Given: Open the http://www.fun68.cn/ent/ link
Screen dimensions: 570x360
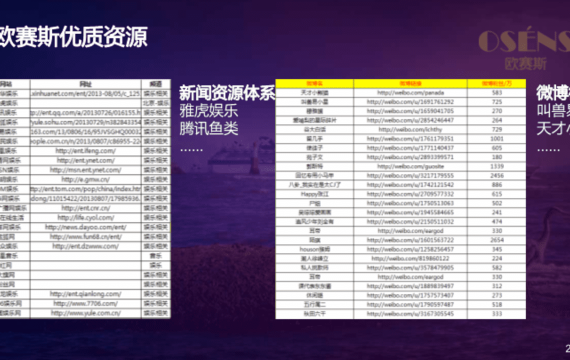Looking at the screenshot, I should (86, 237).
